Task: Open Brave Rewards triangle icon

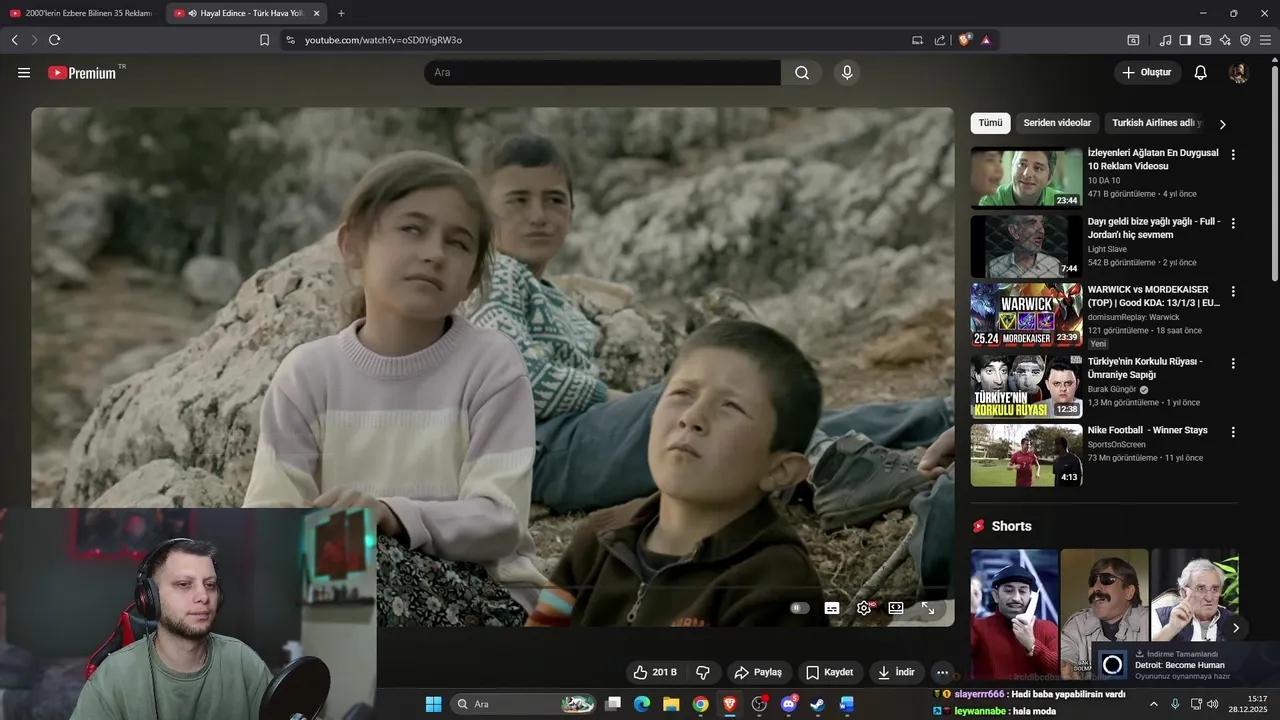Action: coord(985,40)
